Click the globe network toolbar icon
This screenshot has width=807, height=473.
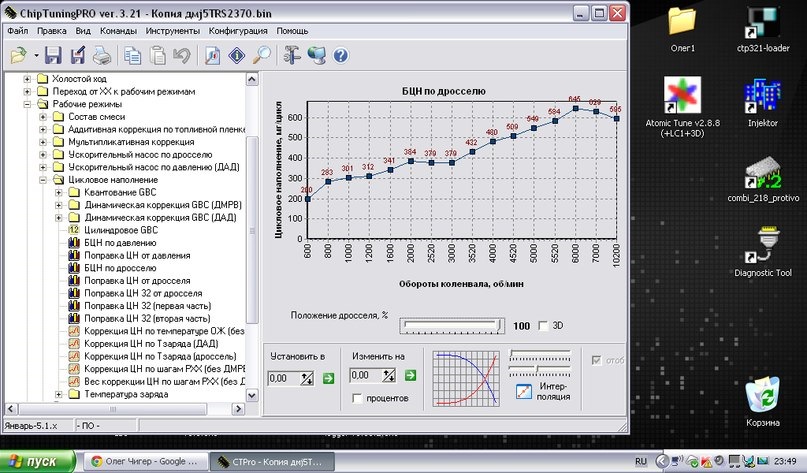tap(317, 55)
